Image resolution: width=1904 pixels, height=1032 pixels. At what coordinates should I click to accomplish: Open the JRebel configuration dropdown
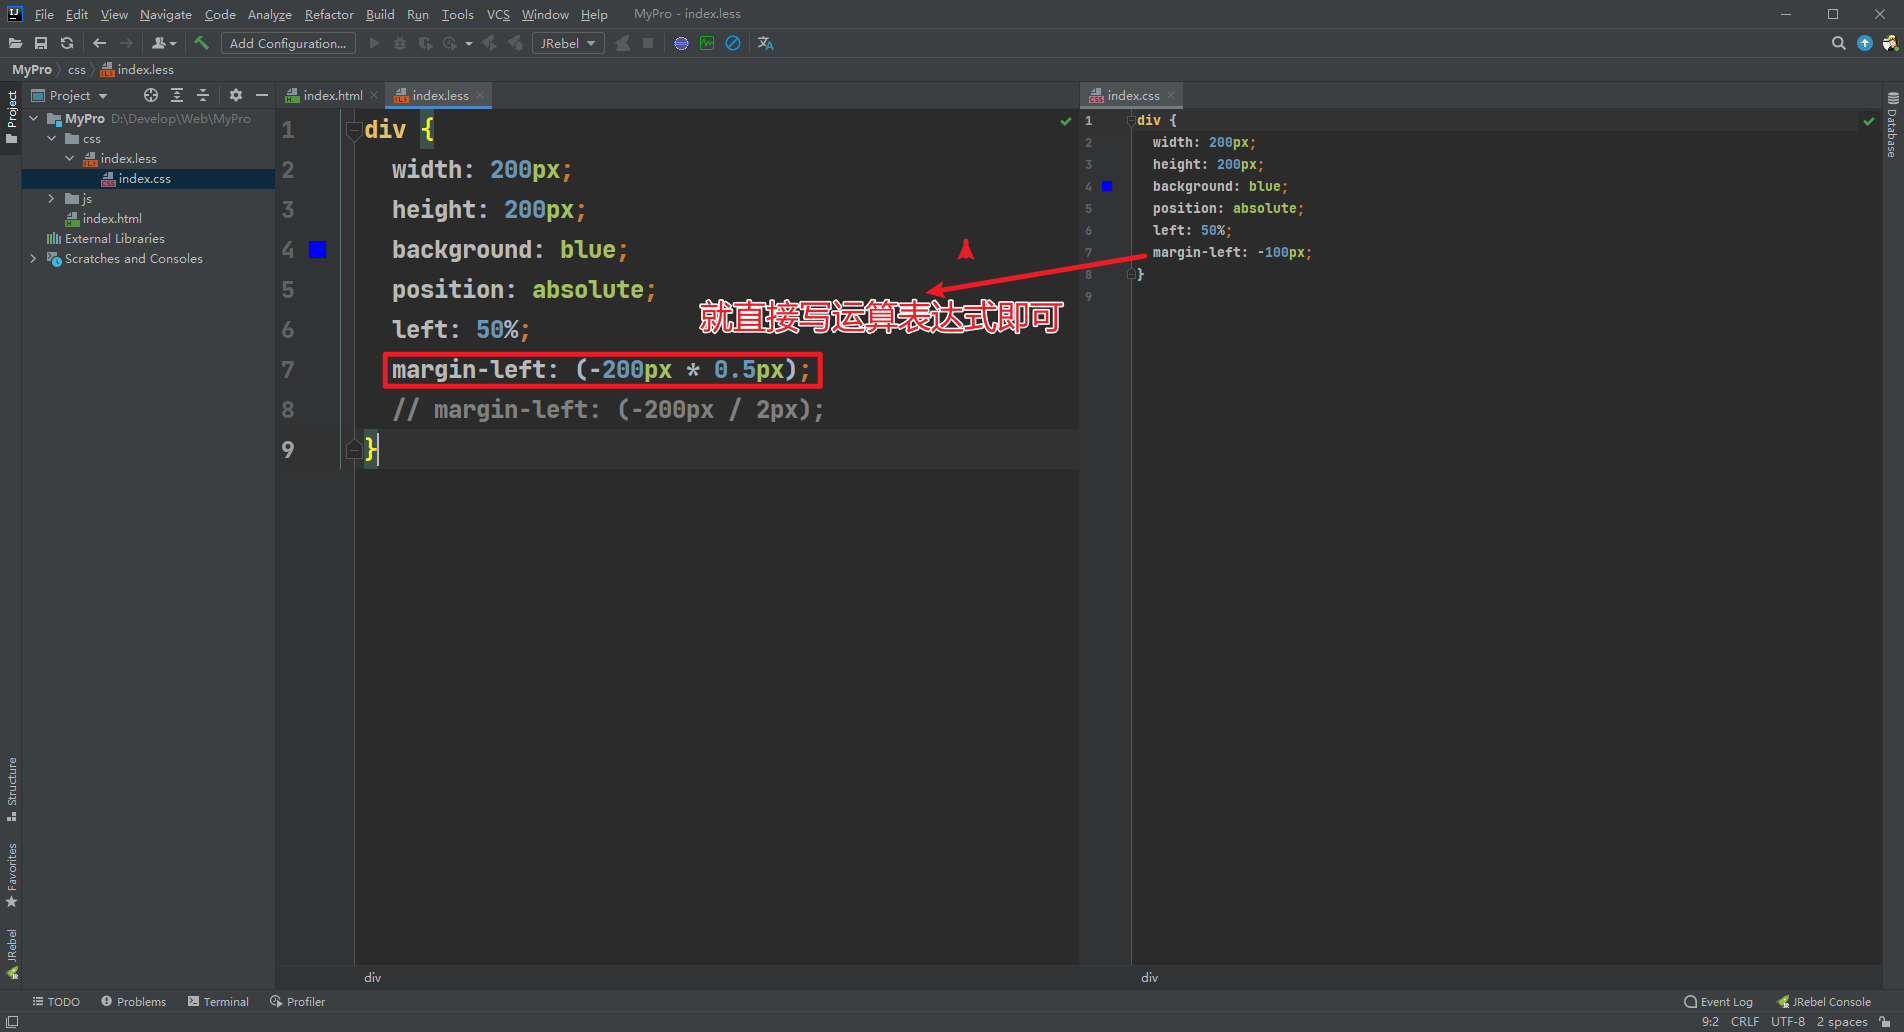point(568,43)
